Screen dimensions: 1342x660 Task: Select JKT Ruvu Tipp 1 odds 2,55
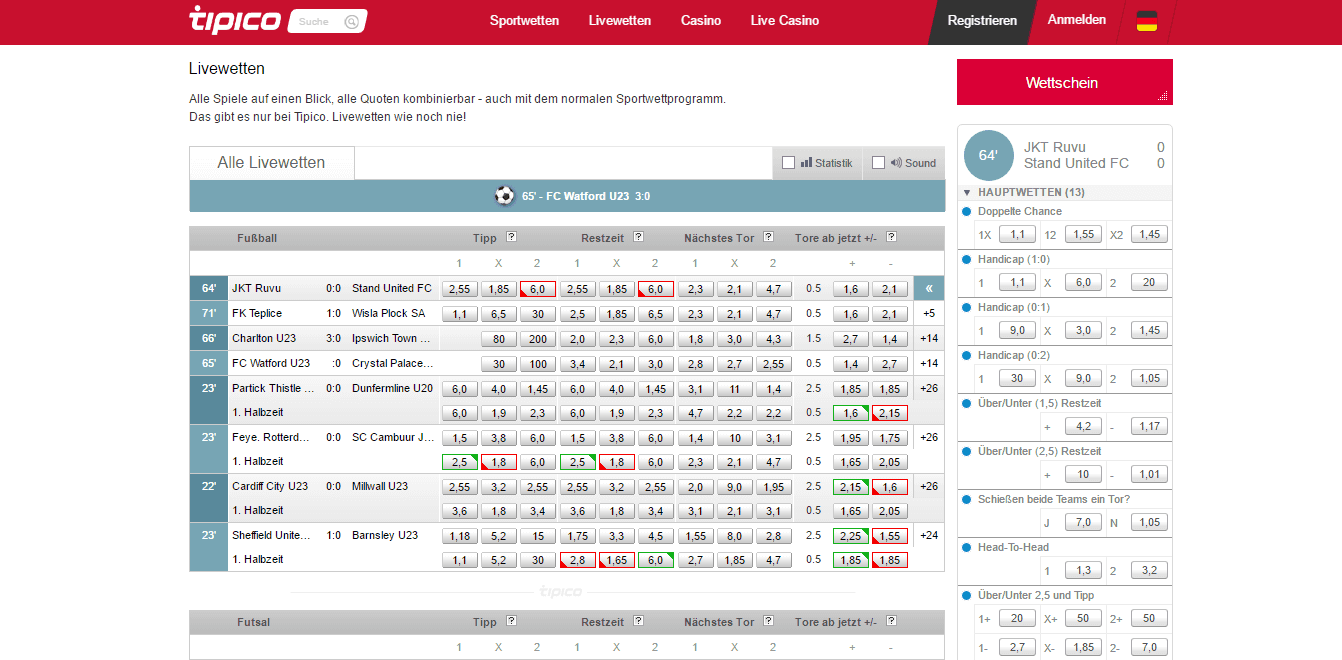tap(459, 288)
